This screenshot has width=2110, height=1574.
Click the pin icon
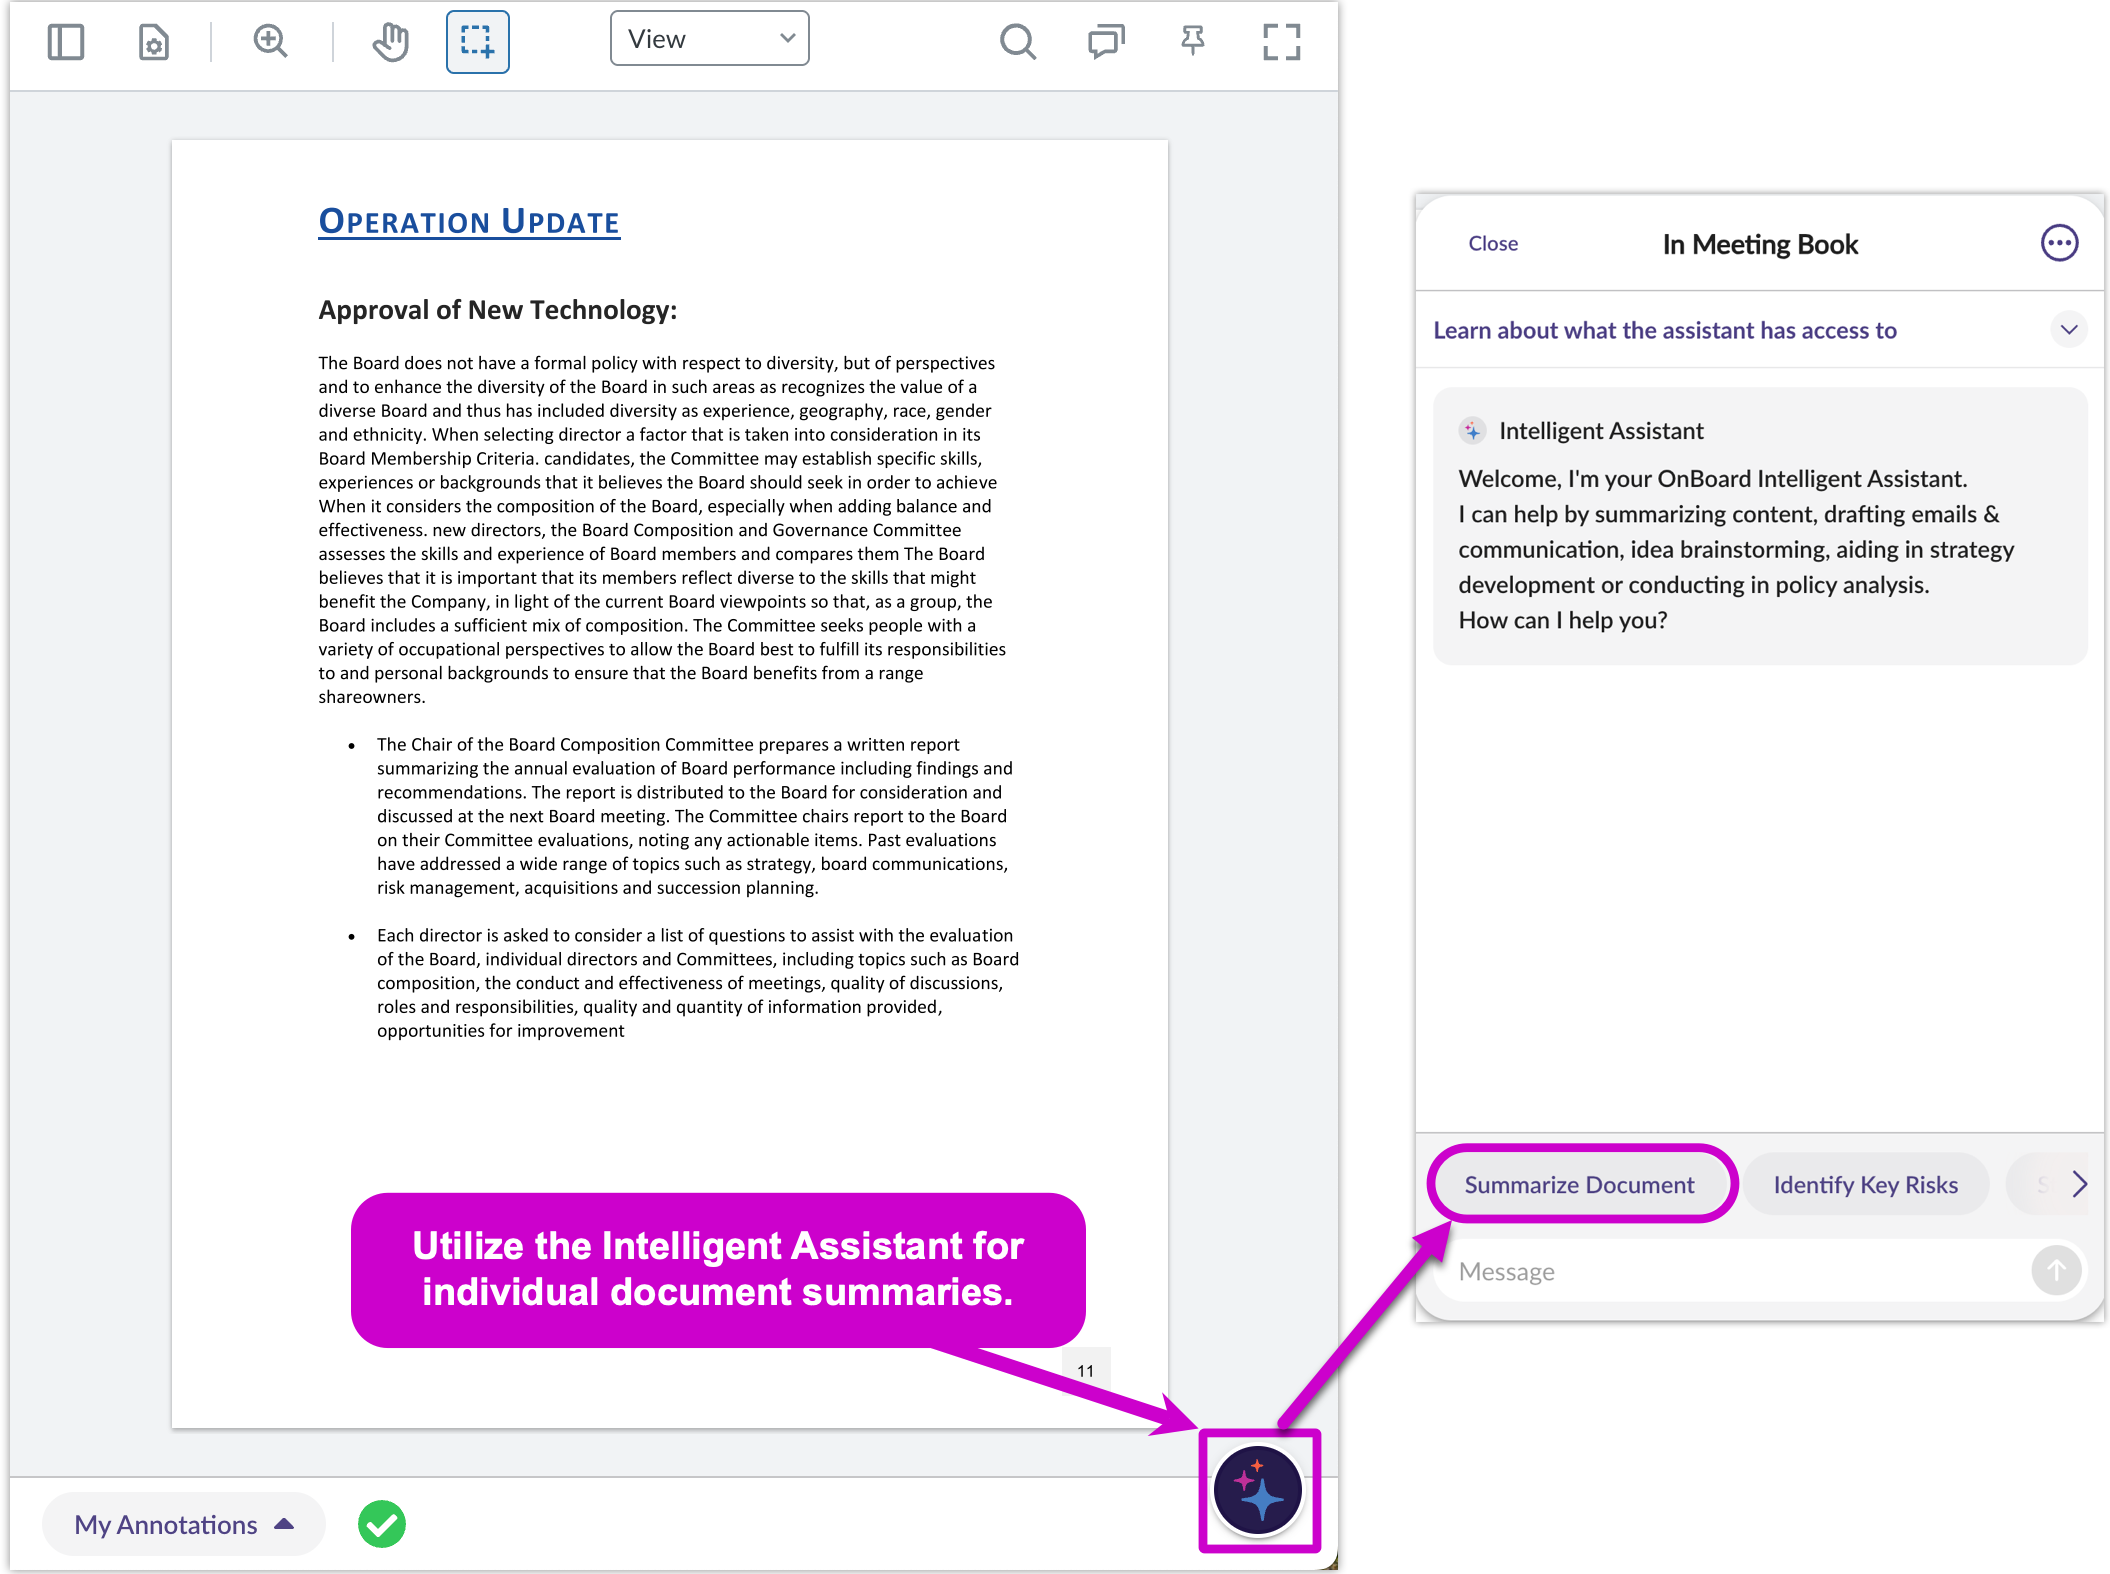(1192, 42)
